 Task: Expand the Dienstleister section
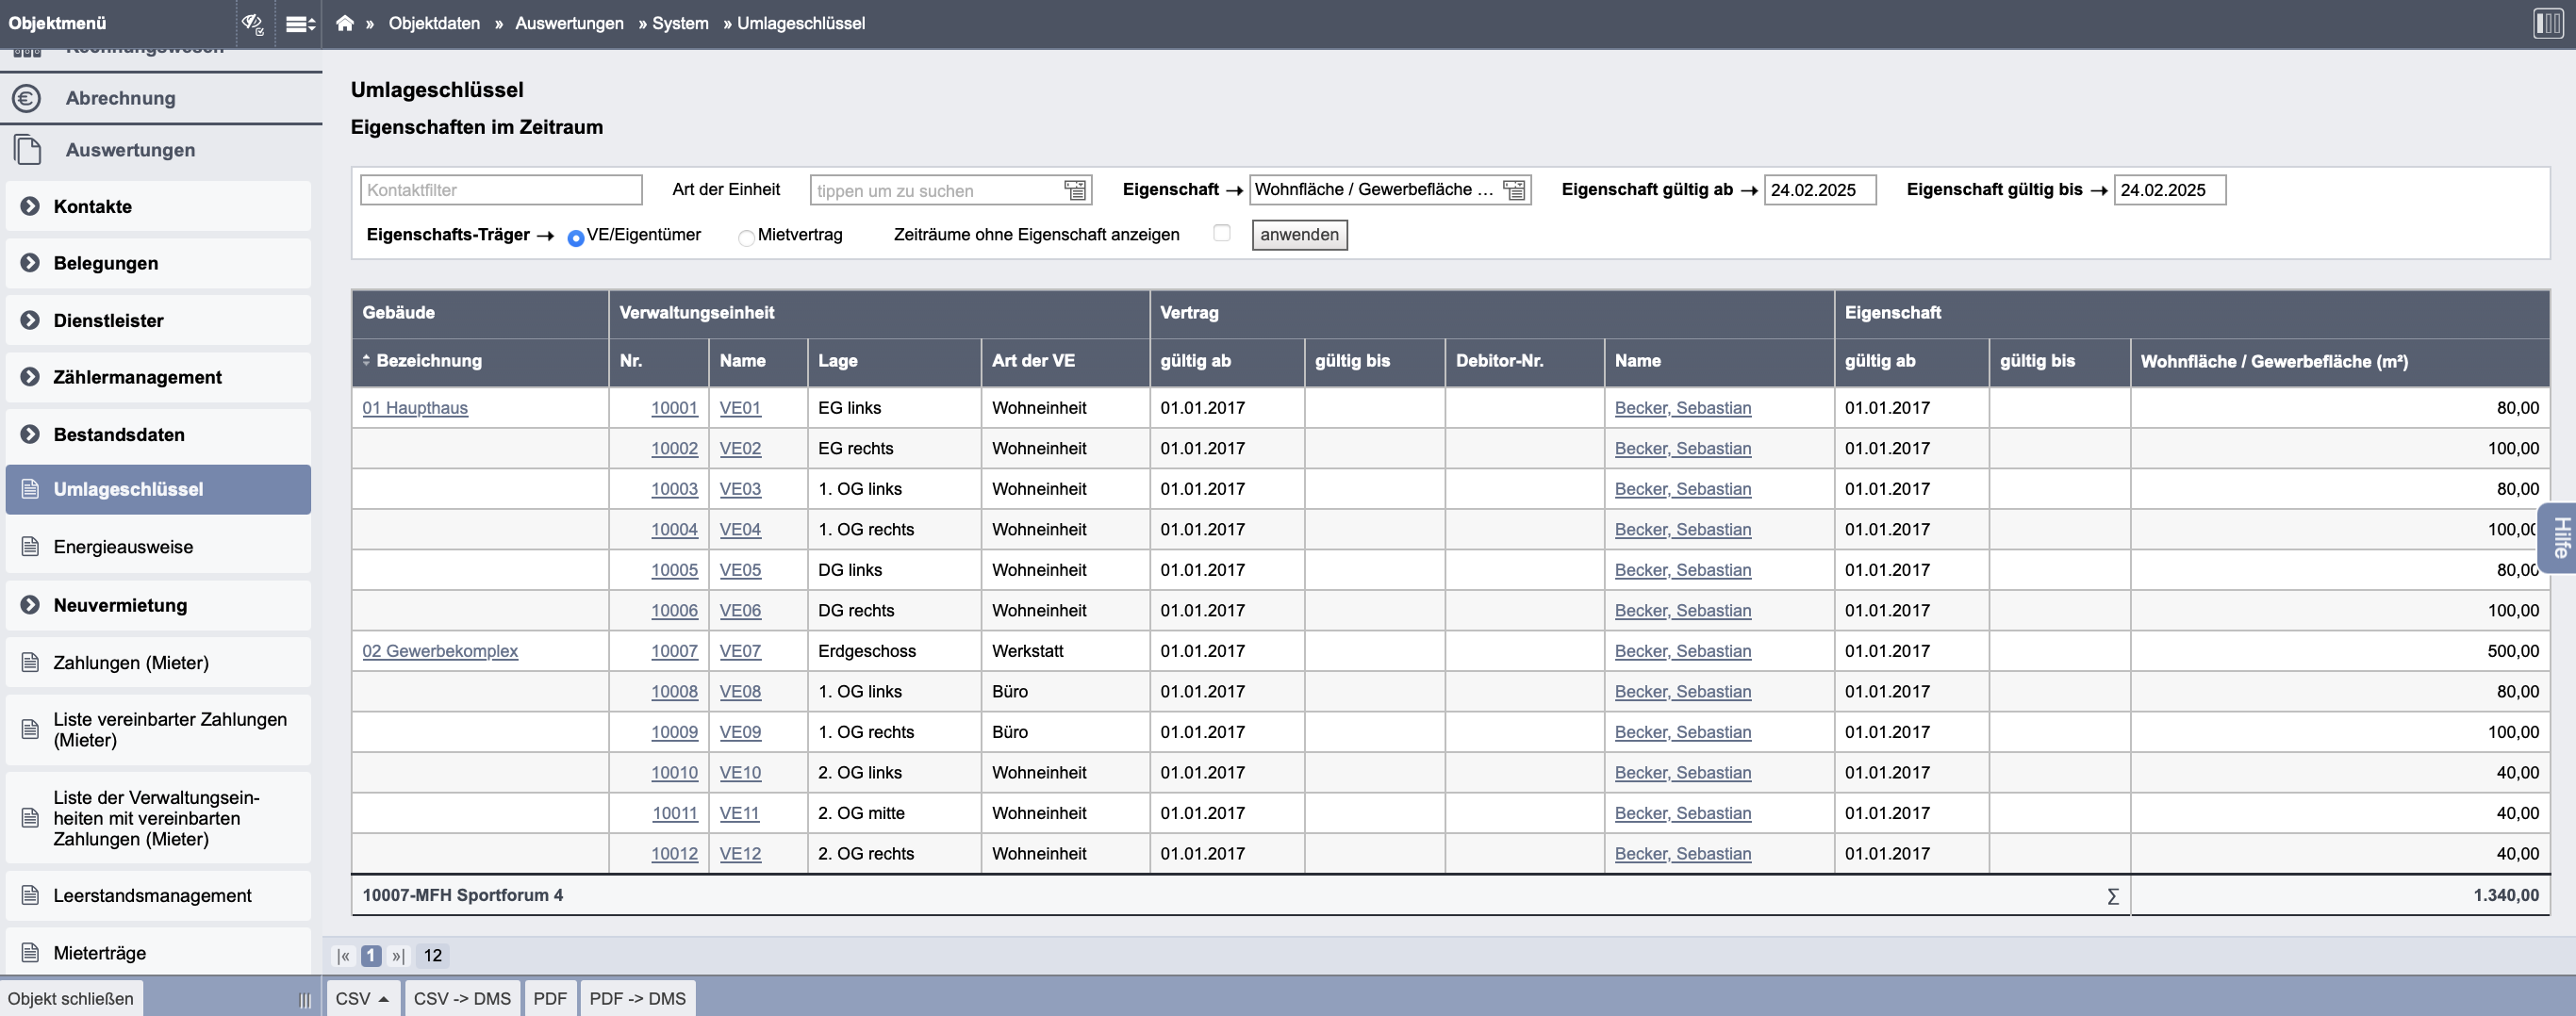click(x=30, y=320)
